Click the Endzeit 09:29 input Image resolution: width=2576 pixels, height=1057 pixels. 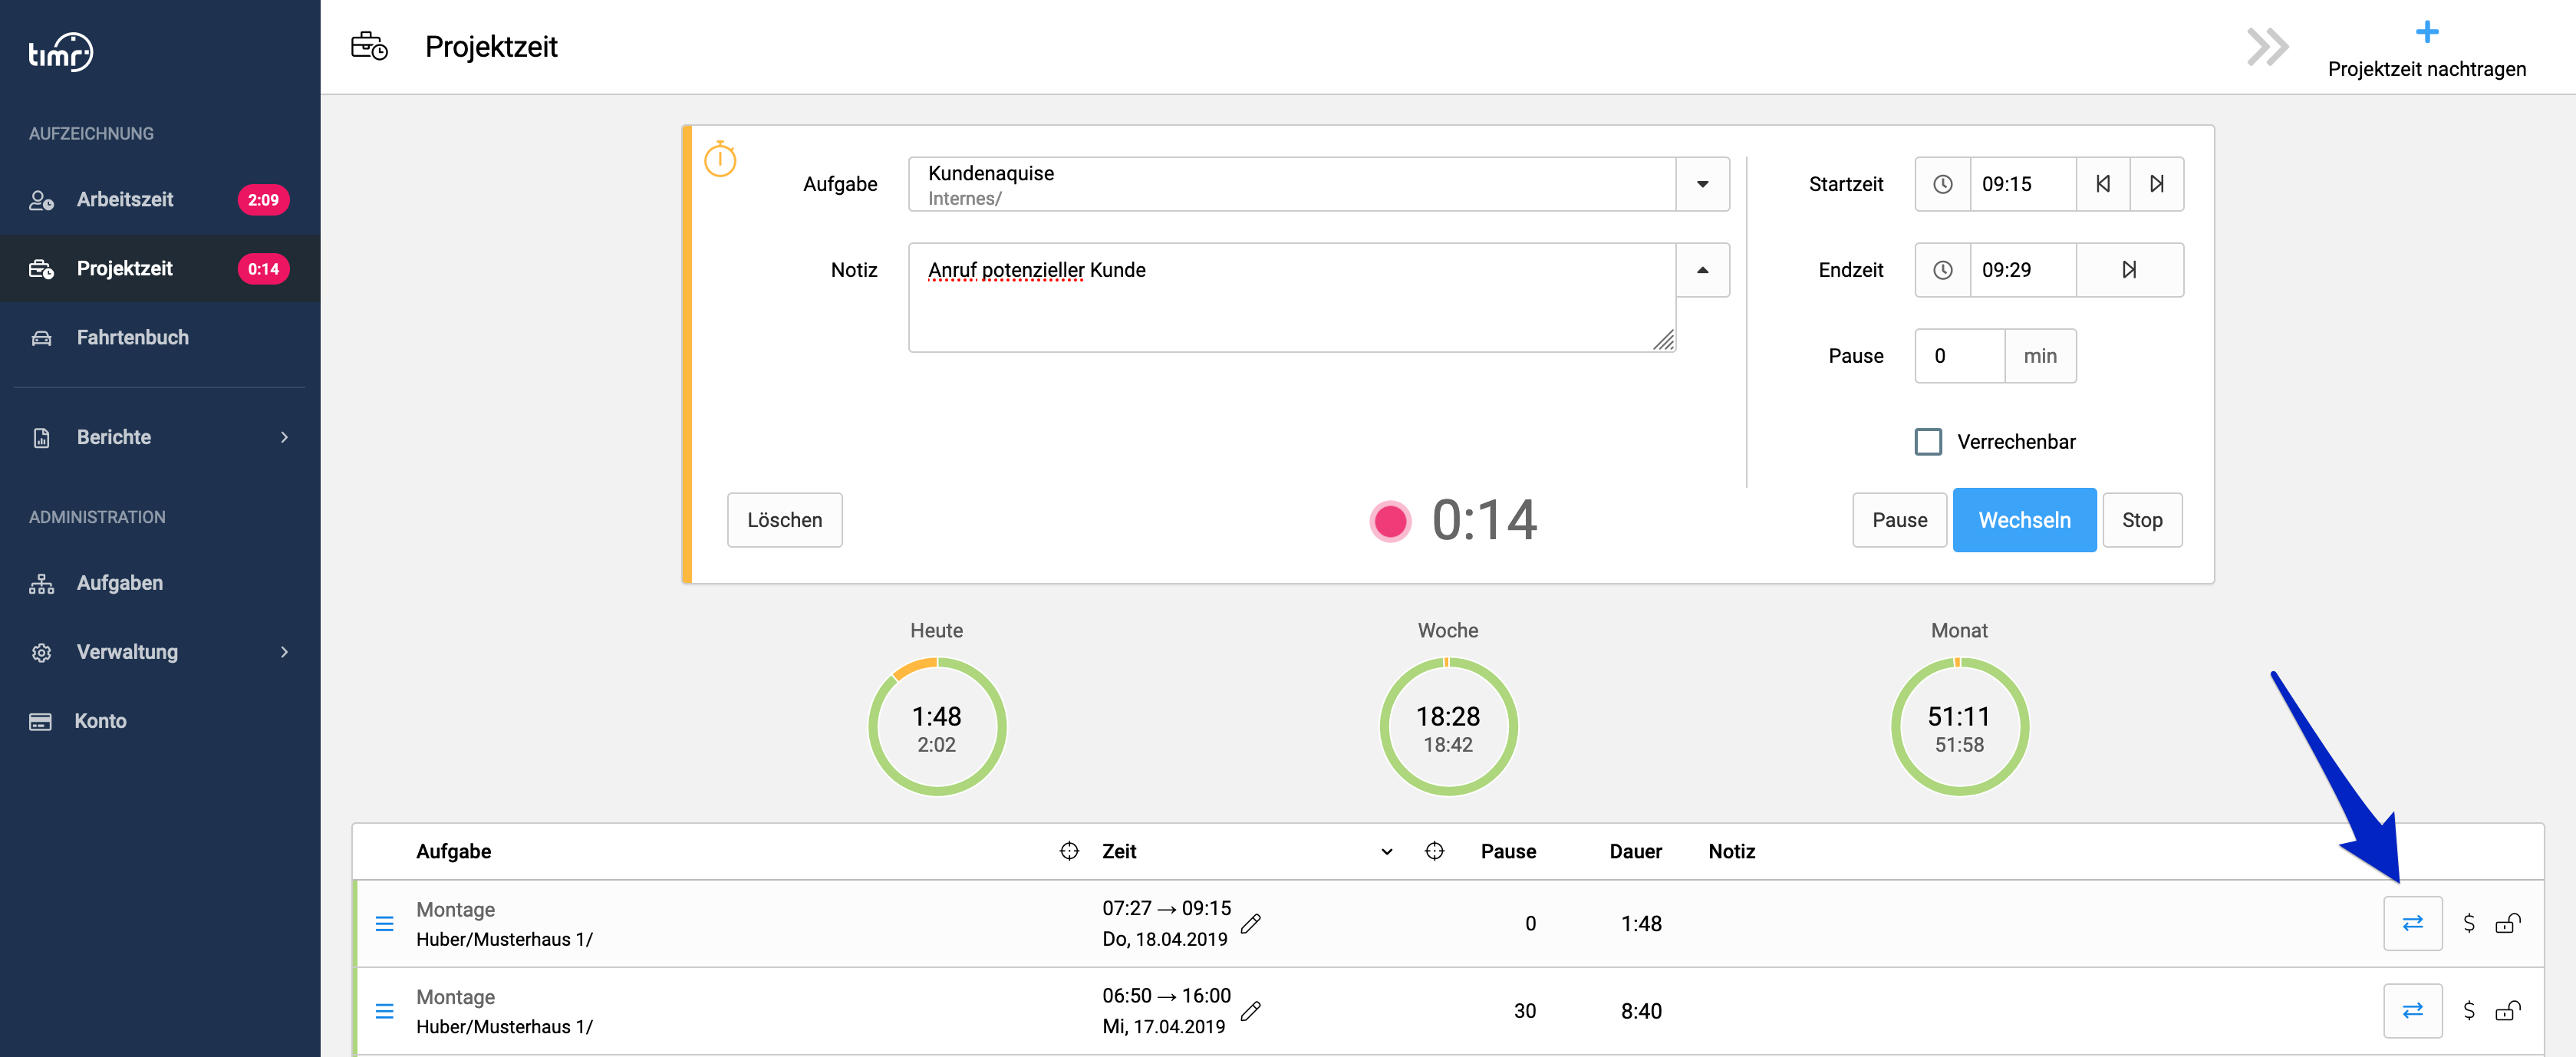pos(2022,270)
